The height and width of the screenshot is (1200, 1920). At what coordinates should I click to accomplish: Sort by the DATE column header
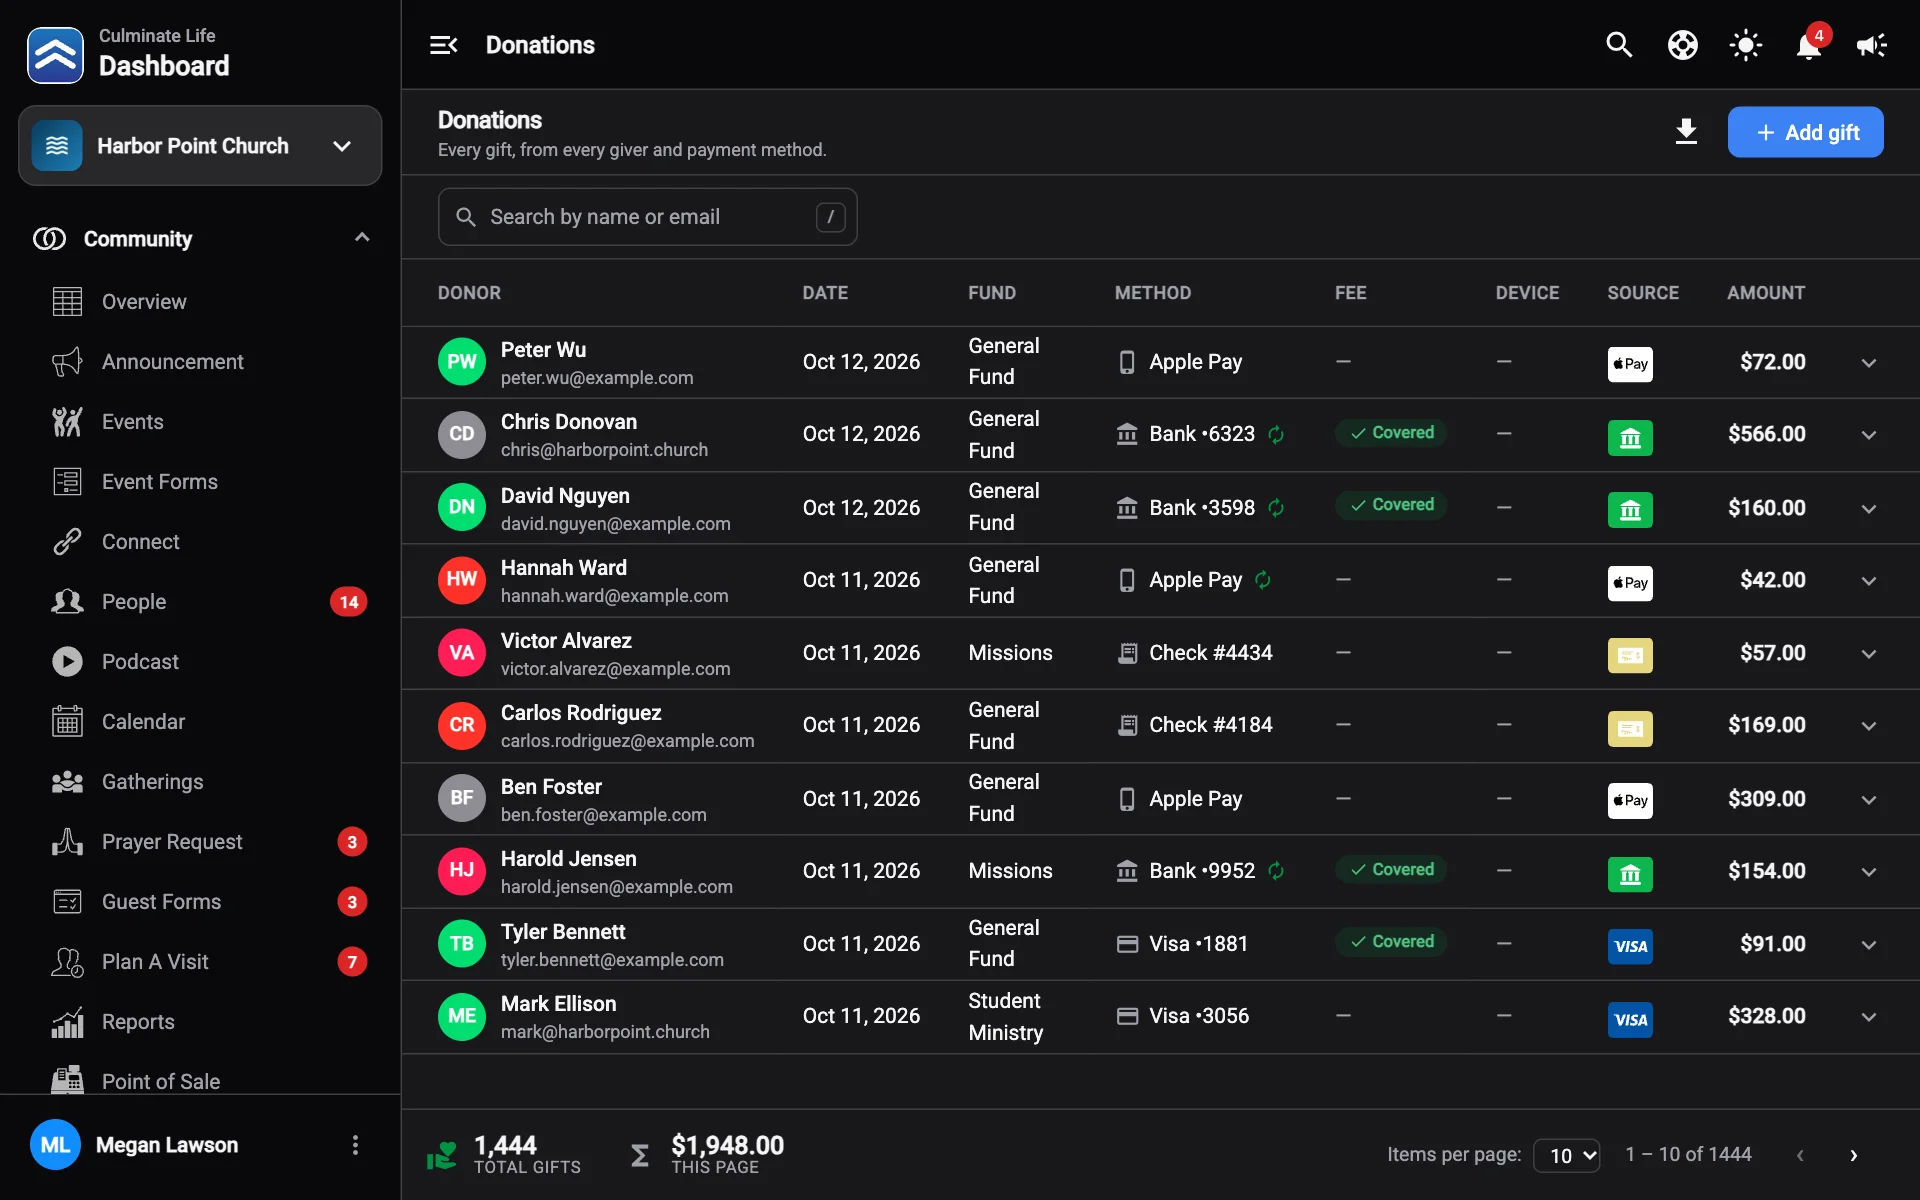coord(825,293)
